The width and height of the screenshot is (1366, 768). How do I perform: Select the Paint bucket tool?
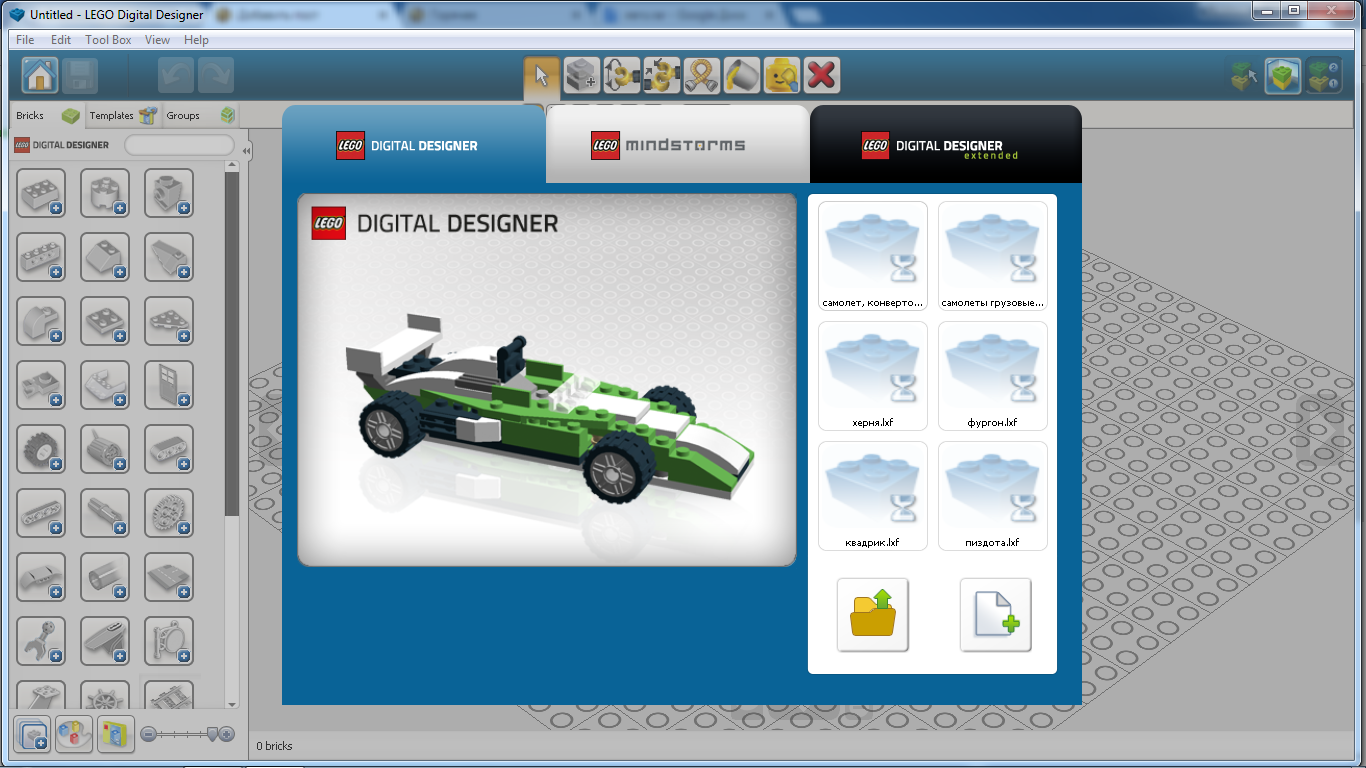coord(742,75)
